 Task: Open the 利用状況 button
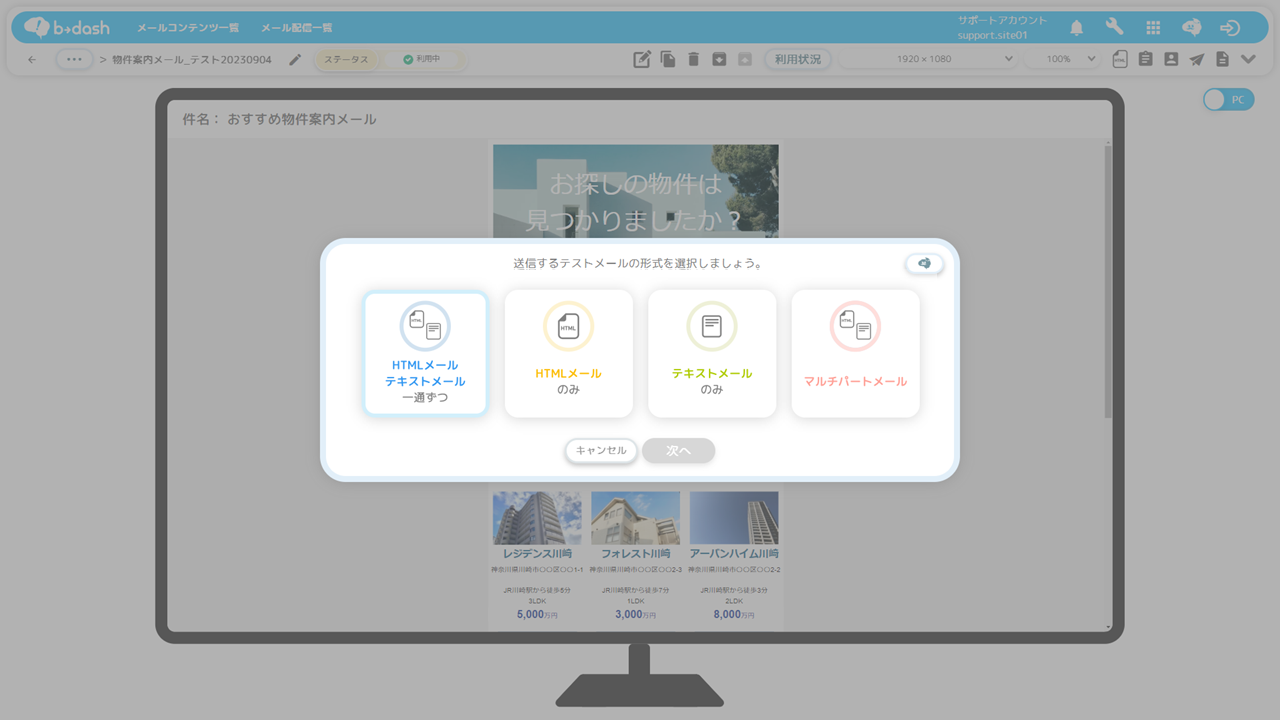pyautogui.click(x=798, y=59)
